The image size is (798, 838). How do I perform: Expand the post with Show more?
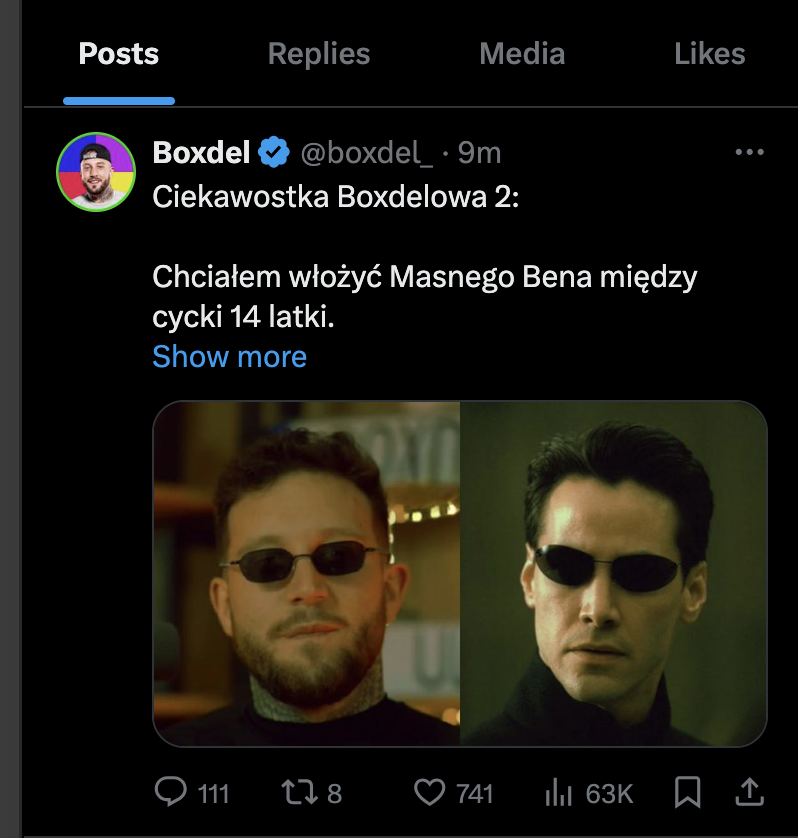click(229, 356)
